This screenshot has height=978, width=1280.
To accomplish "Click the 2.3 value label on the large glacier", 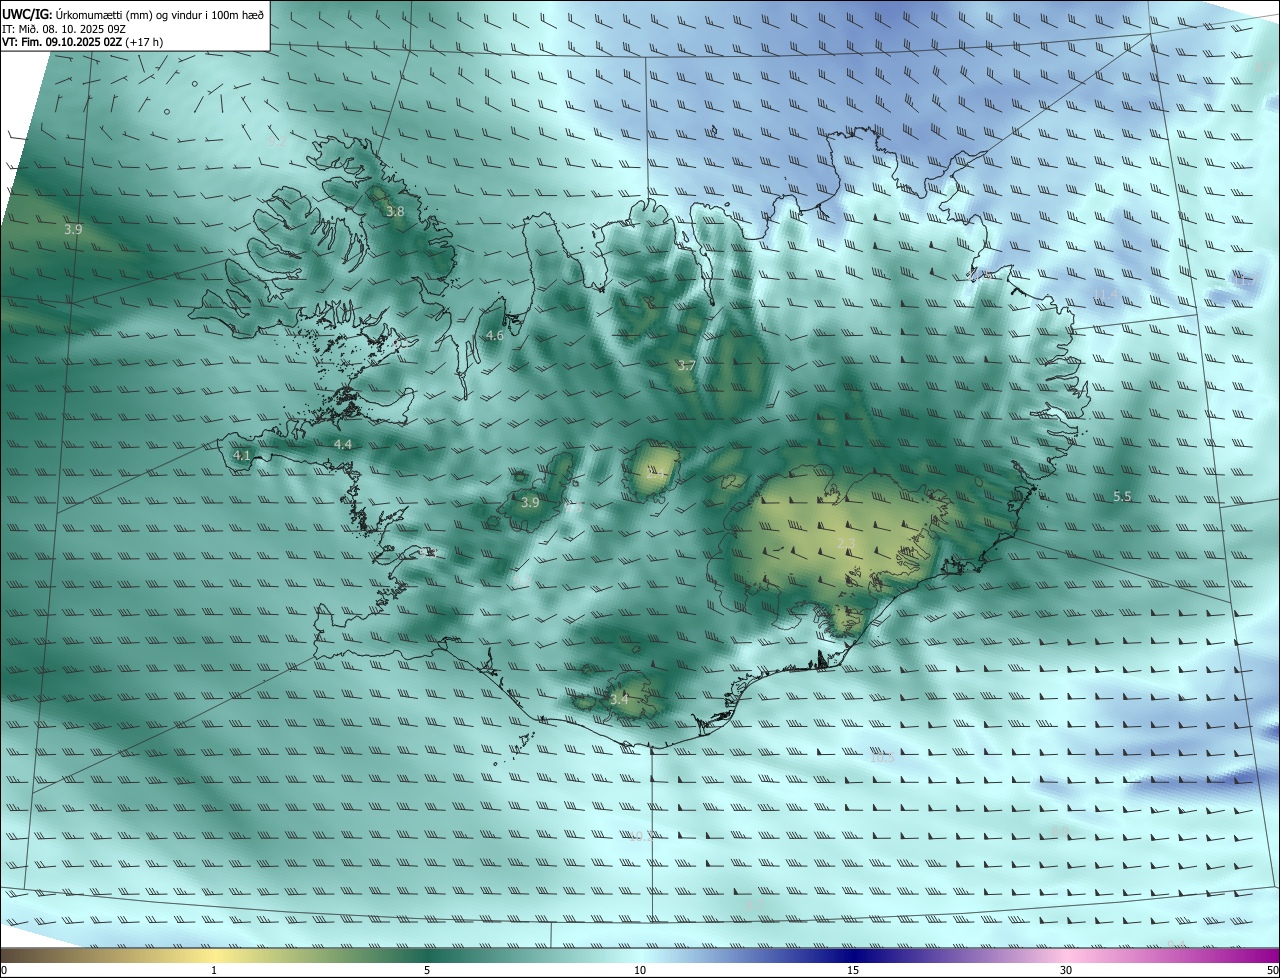I will 846,543.
